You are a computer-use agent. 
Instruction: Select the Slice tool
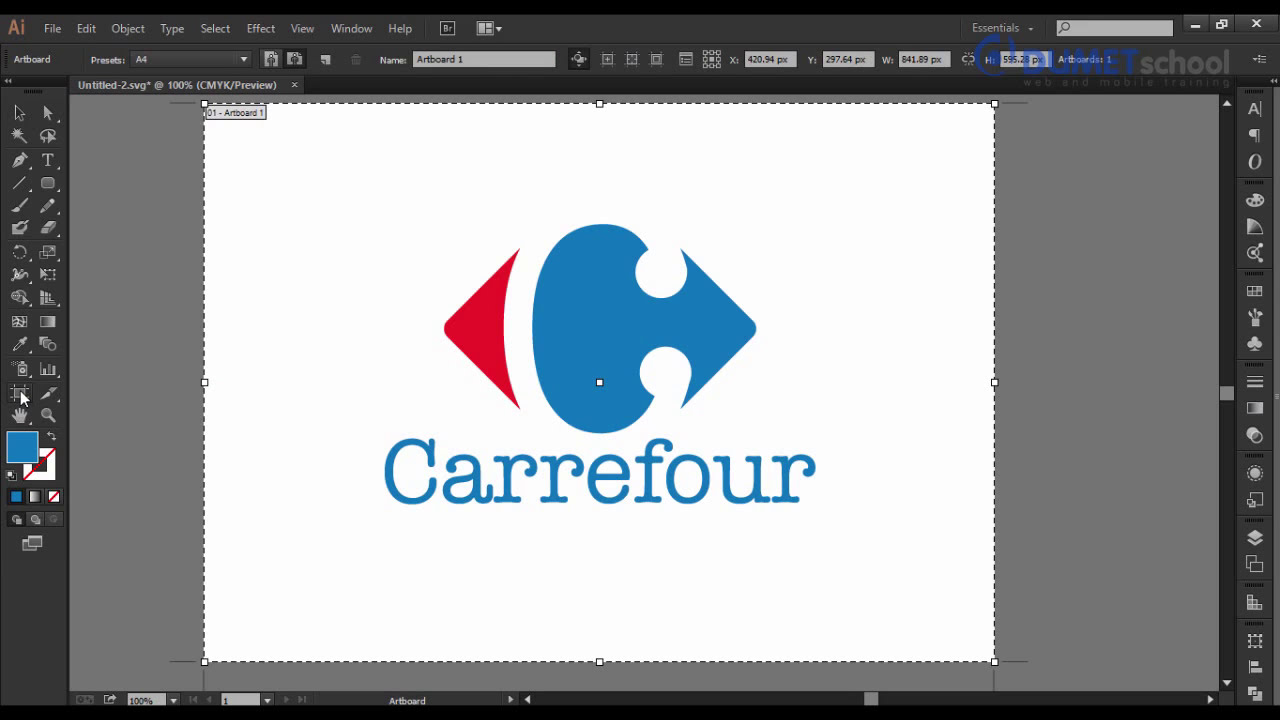47,393
